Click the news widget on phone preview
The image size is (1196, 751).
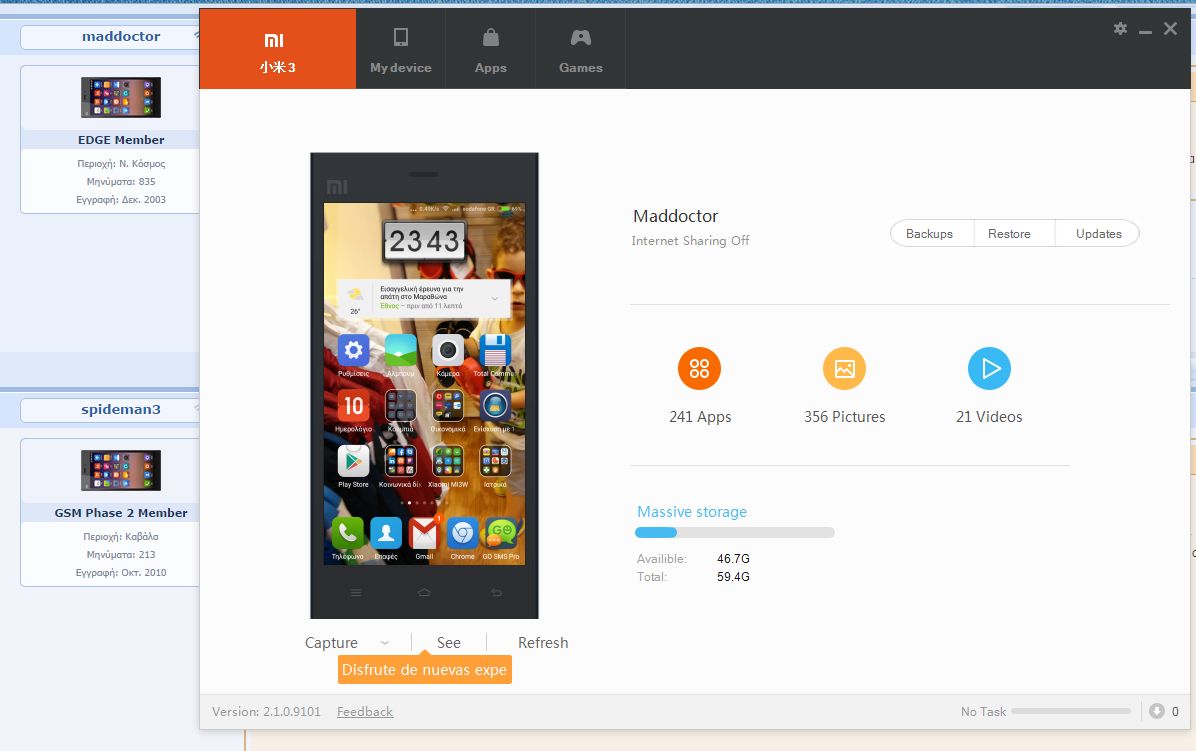pyautogui.click(x=424, y=298)
